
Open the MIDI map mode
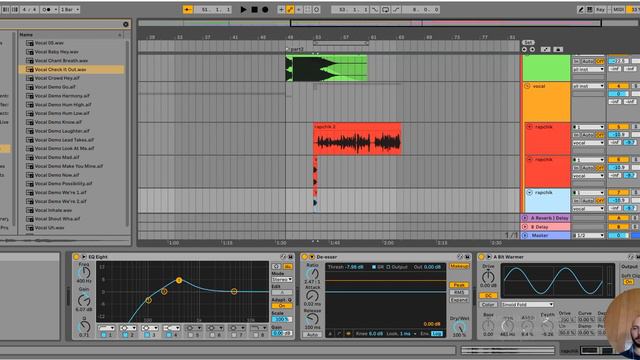[x=619, y=9]
